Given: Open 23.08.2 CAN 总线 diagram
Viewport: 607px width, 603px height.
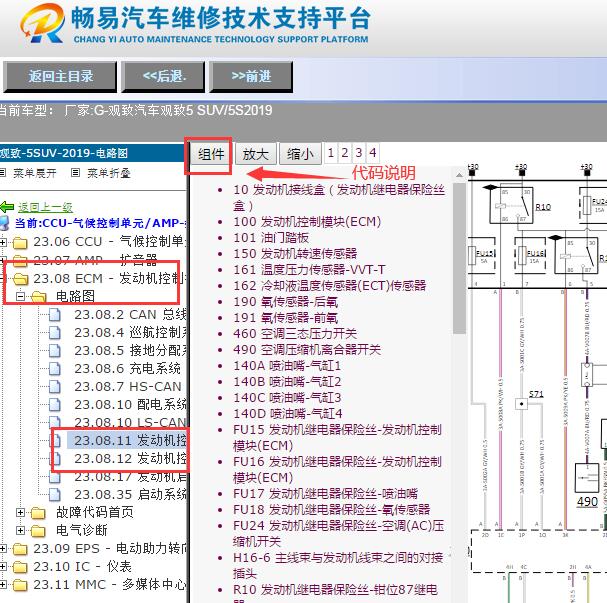Looking at the screenshot, I should pos(130,315).
